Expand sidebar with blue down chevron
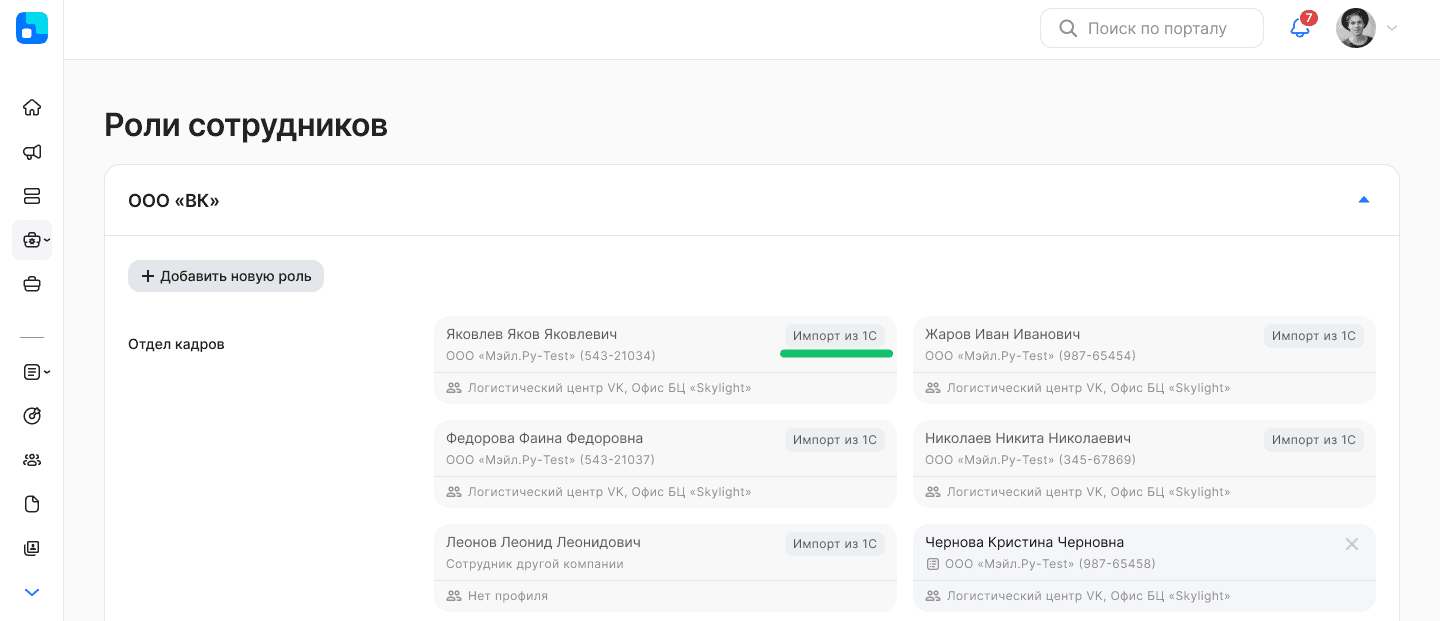 [x=32, y=592]
